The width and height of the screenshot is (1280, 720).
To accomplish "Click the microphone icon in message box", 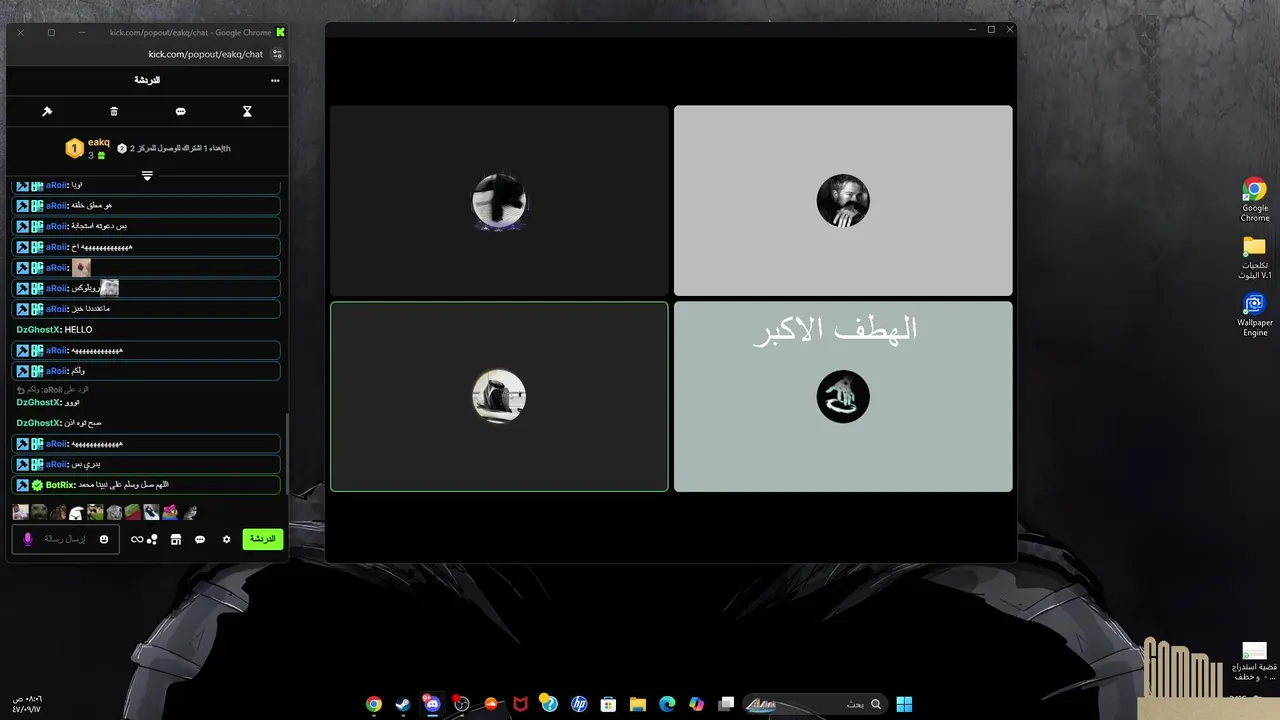I will [28, 539].
